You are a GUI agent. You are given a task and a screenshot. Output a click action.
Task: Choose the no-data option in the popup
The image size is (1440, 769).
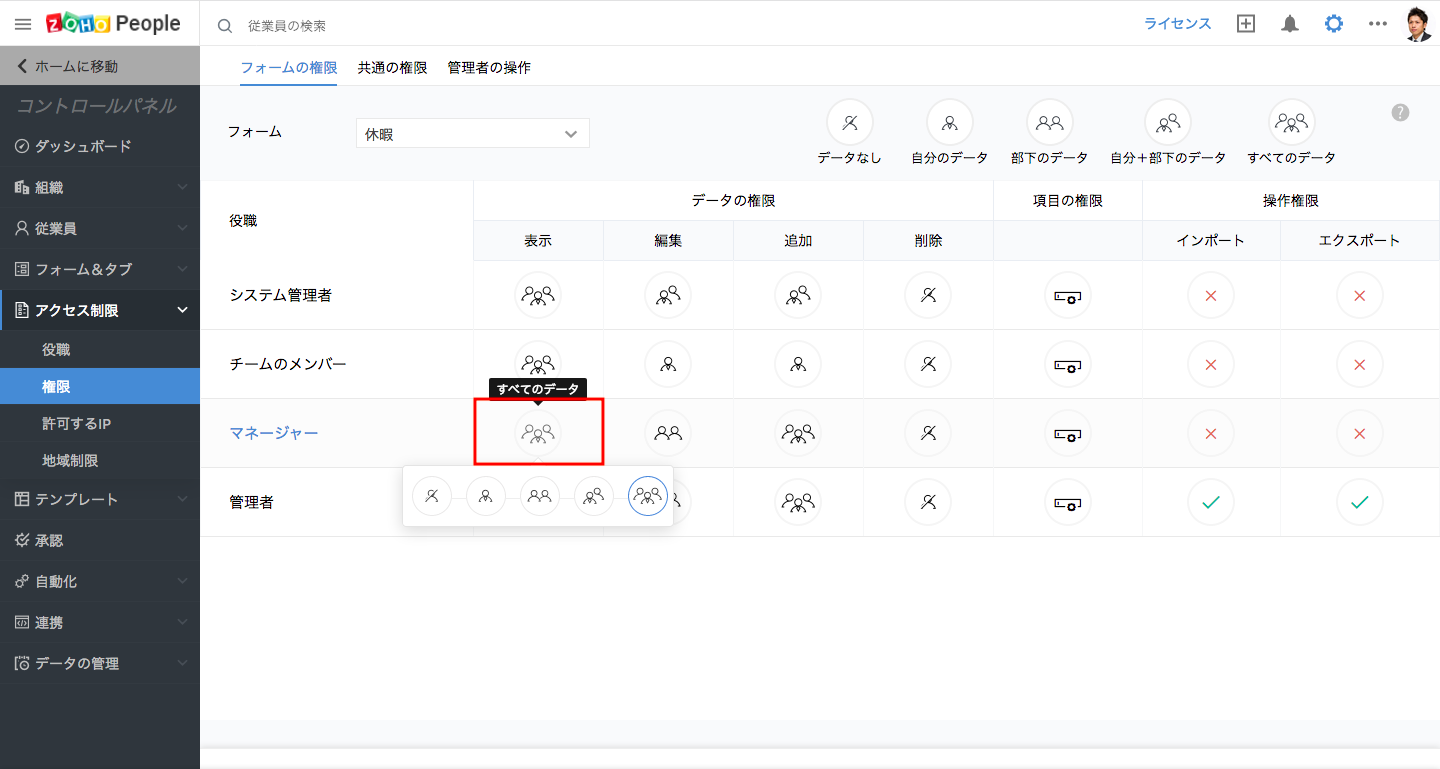tap(432, 496)
